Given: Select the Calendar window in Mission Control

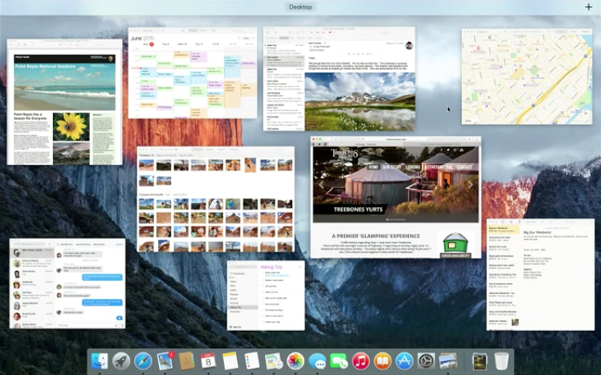Looking at the screenshot, I should (192, 73).
